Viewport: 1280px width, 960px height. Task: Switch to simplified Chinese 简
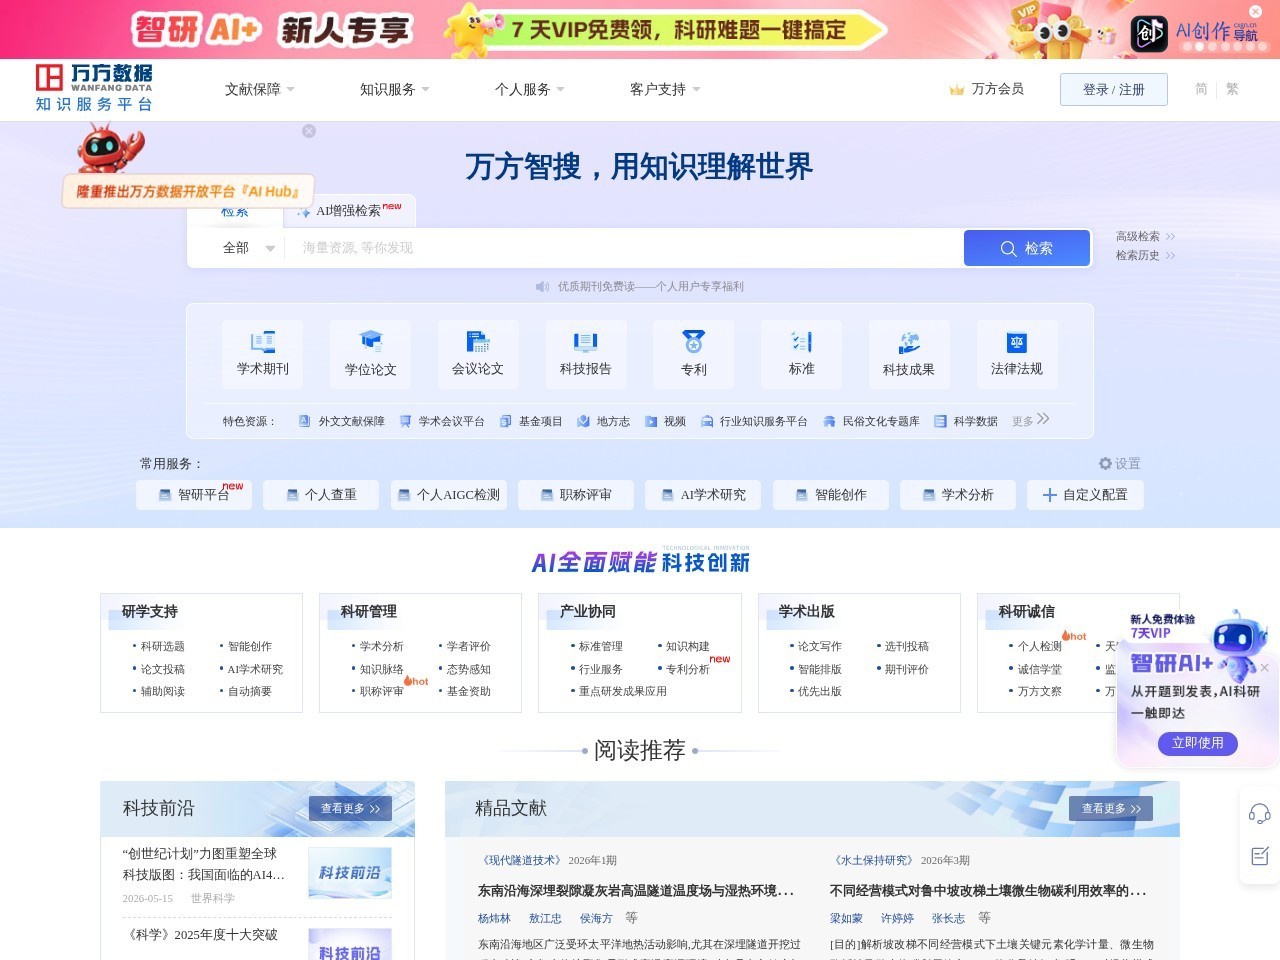(x=1201, y=89)
